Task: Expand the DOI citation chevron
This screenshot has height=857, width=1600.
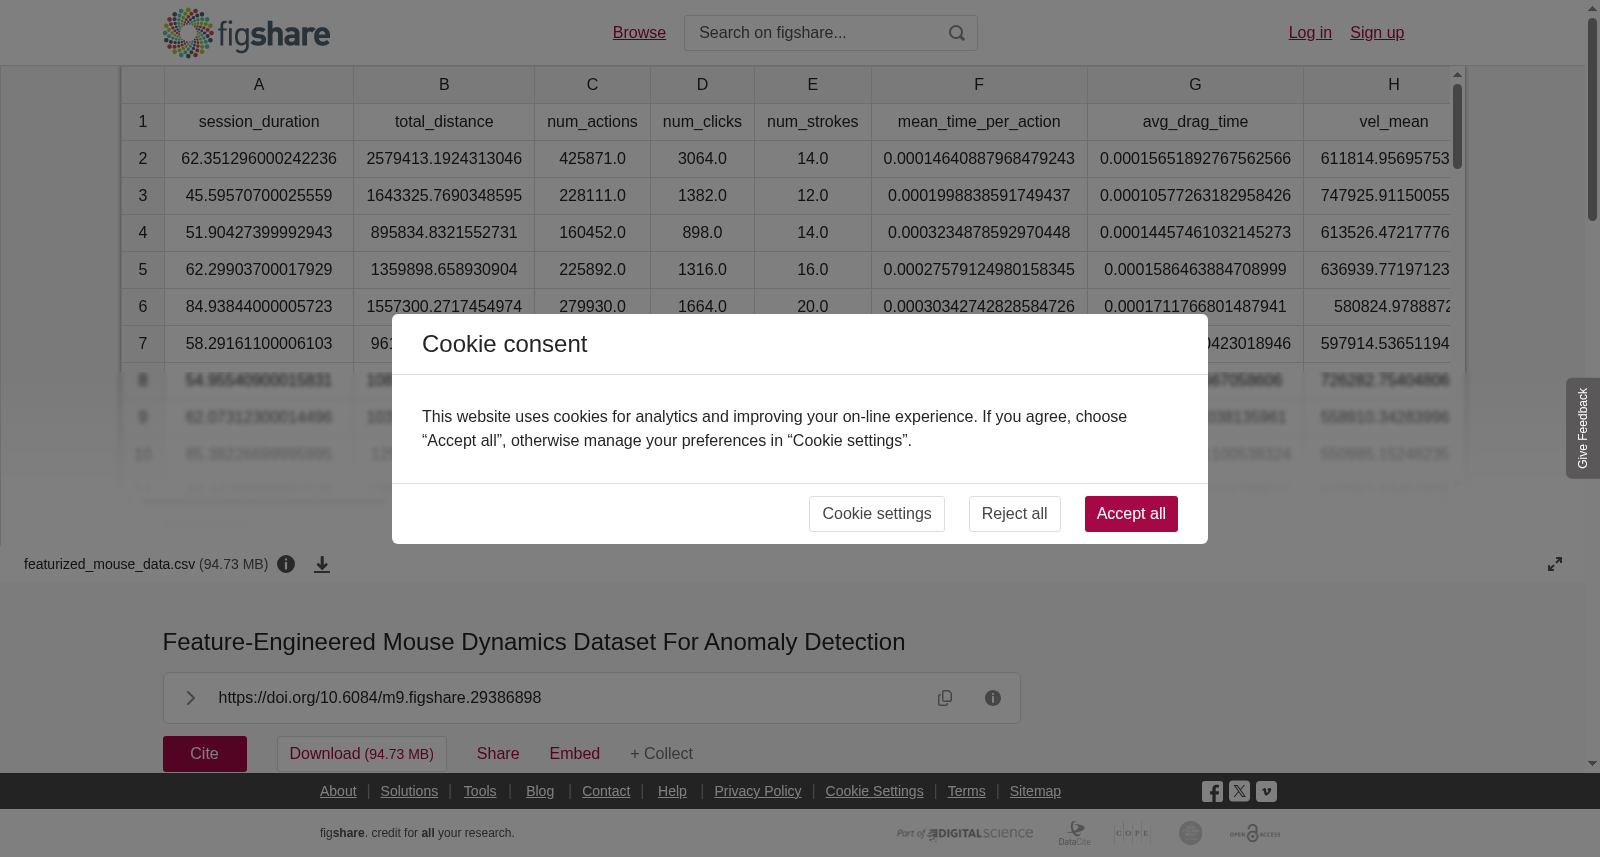Action: (x=190, y=698)
